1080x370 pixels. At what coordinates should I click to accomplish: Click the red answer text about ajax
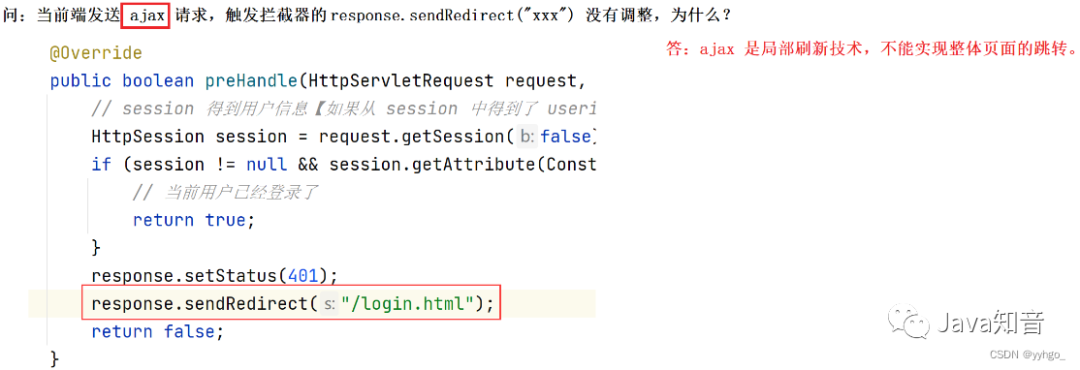[x=871, y=50]
